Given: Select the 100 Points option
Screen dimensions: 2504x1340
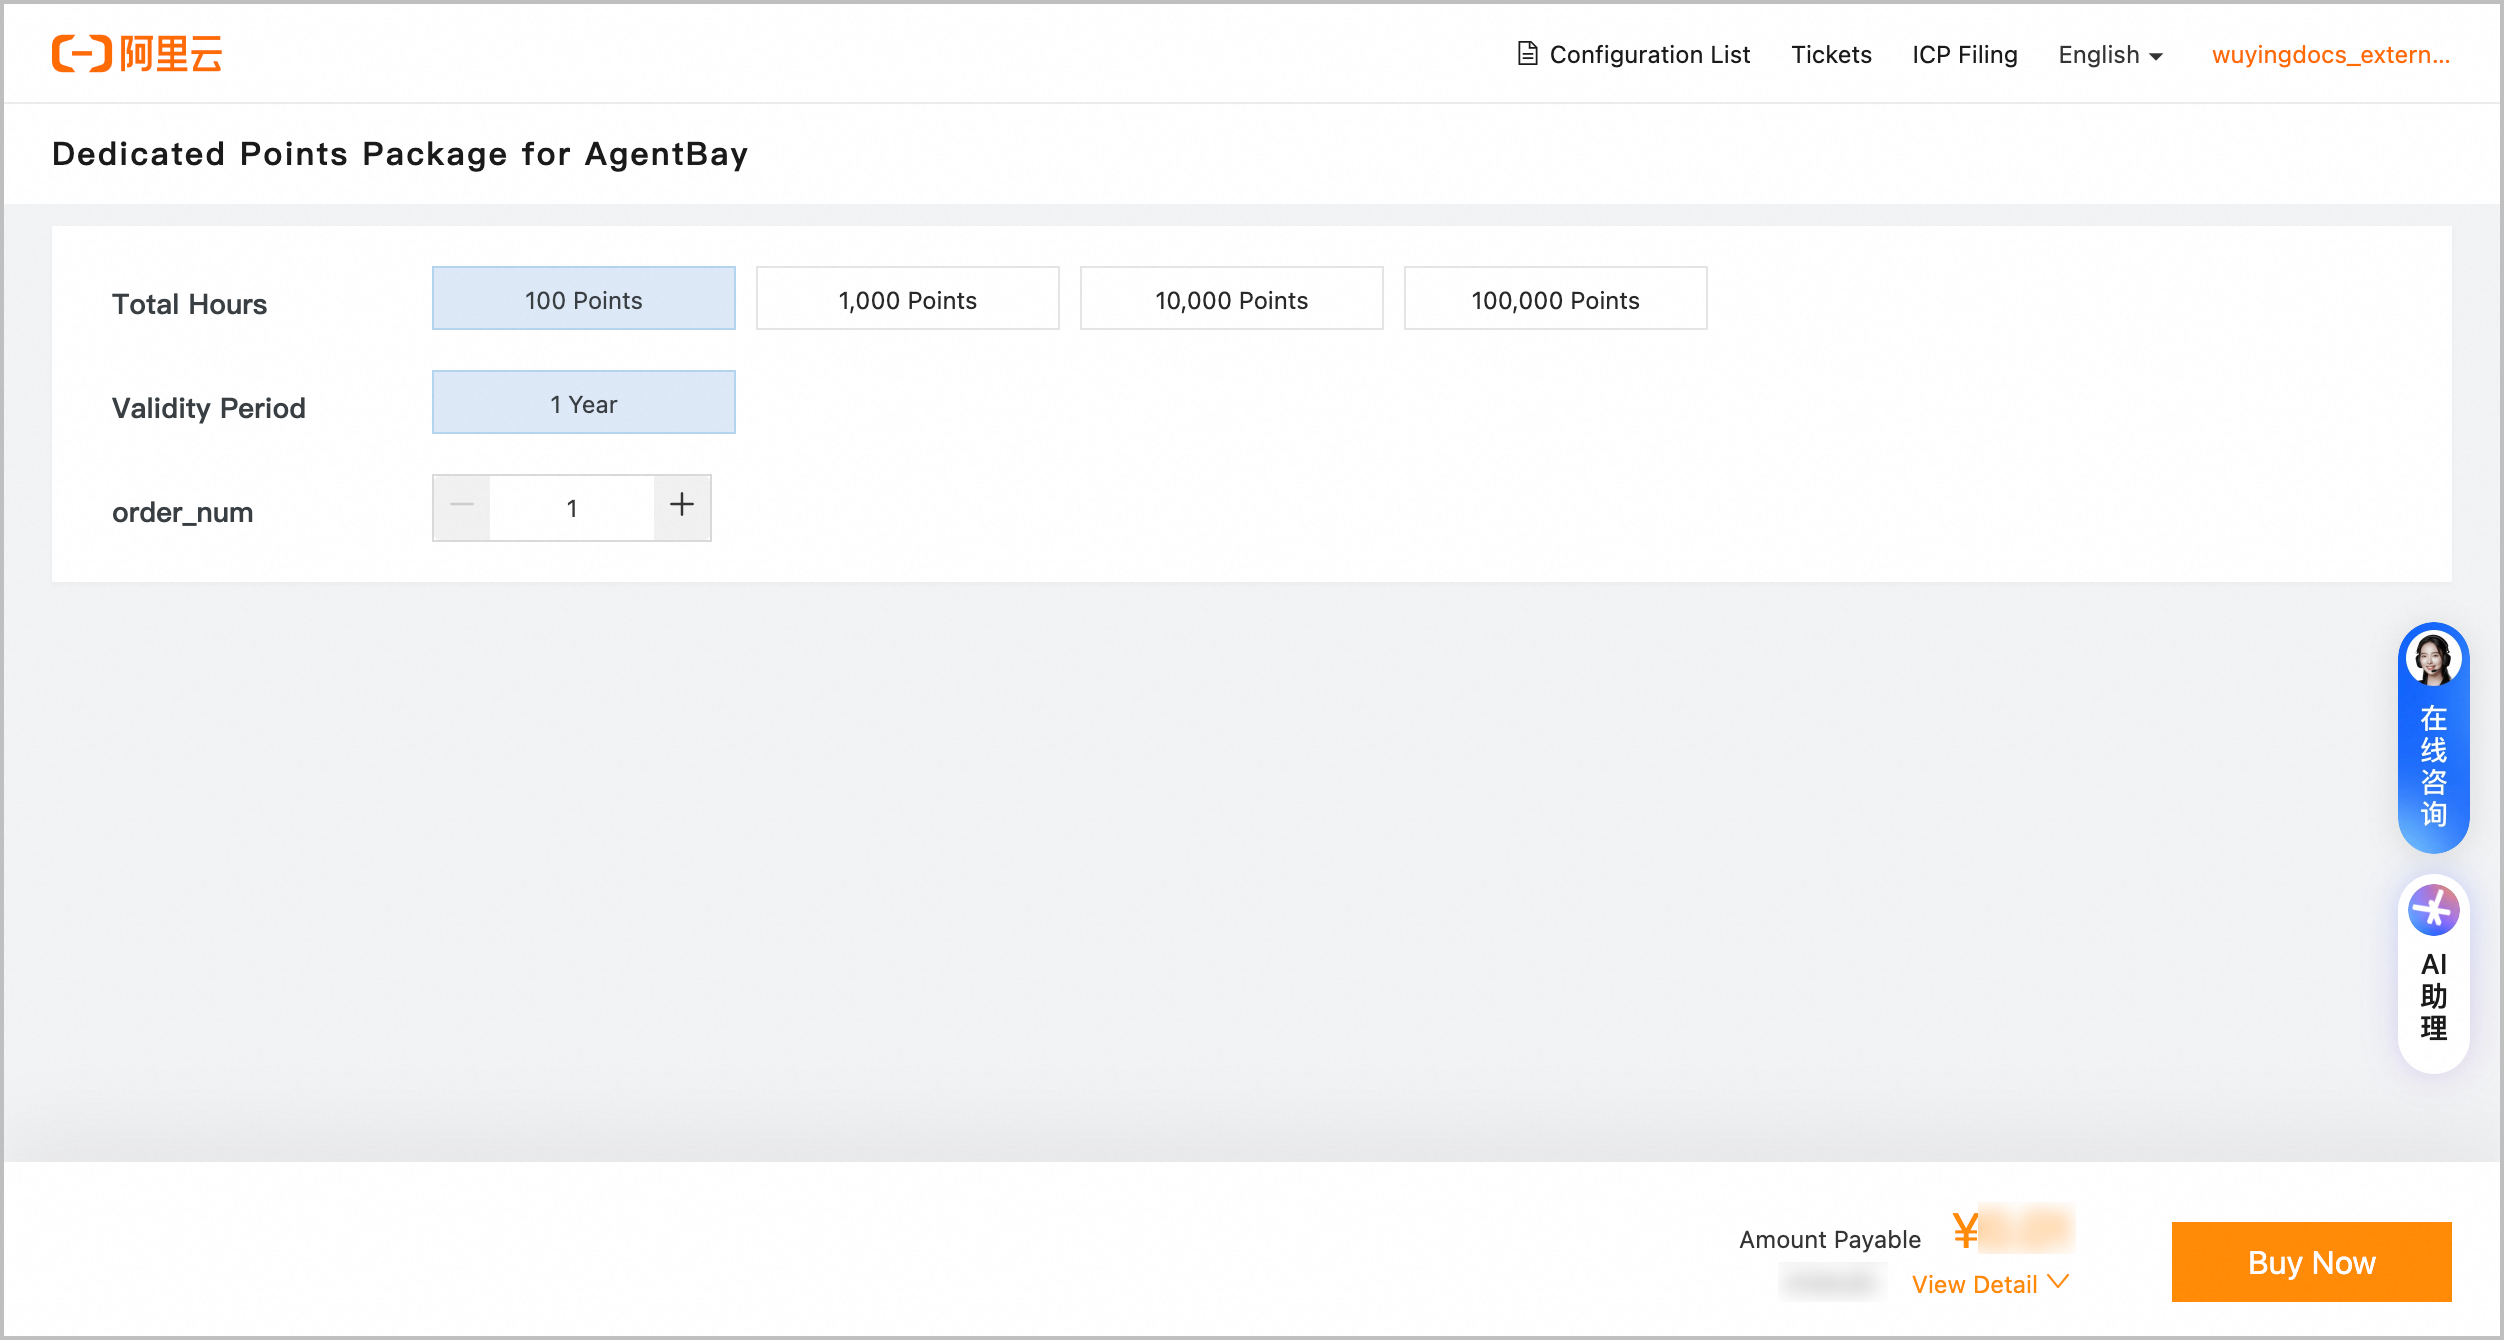Looking at the screenshot, I should point(583,299).
